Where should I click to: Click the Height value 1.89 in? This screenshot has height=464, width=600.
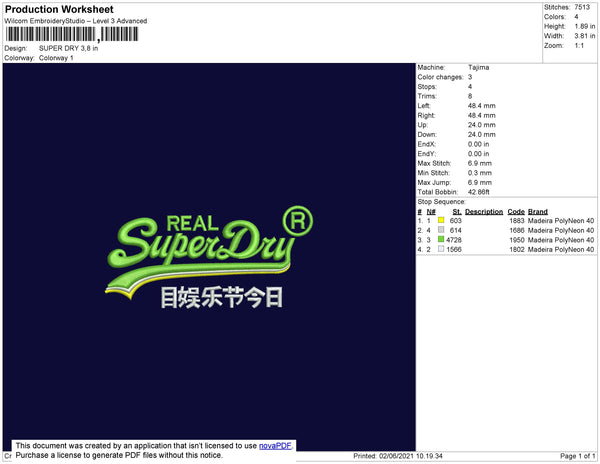point(585,26)
